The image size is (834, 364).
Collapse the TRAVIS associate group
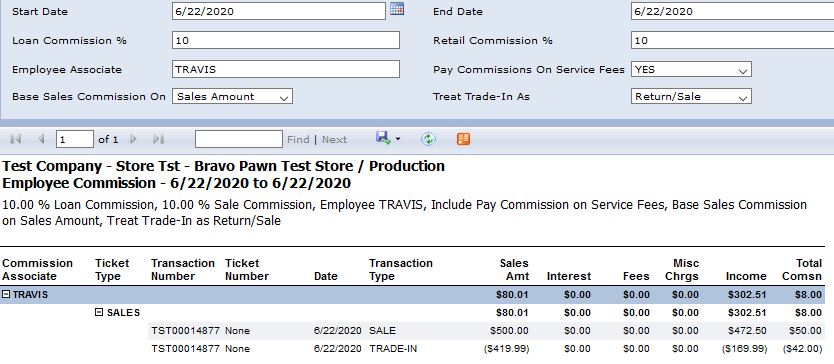[6, 294]
